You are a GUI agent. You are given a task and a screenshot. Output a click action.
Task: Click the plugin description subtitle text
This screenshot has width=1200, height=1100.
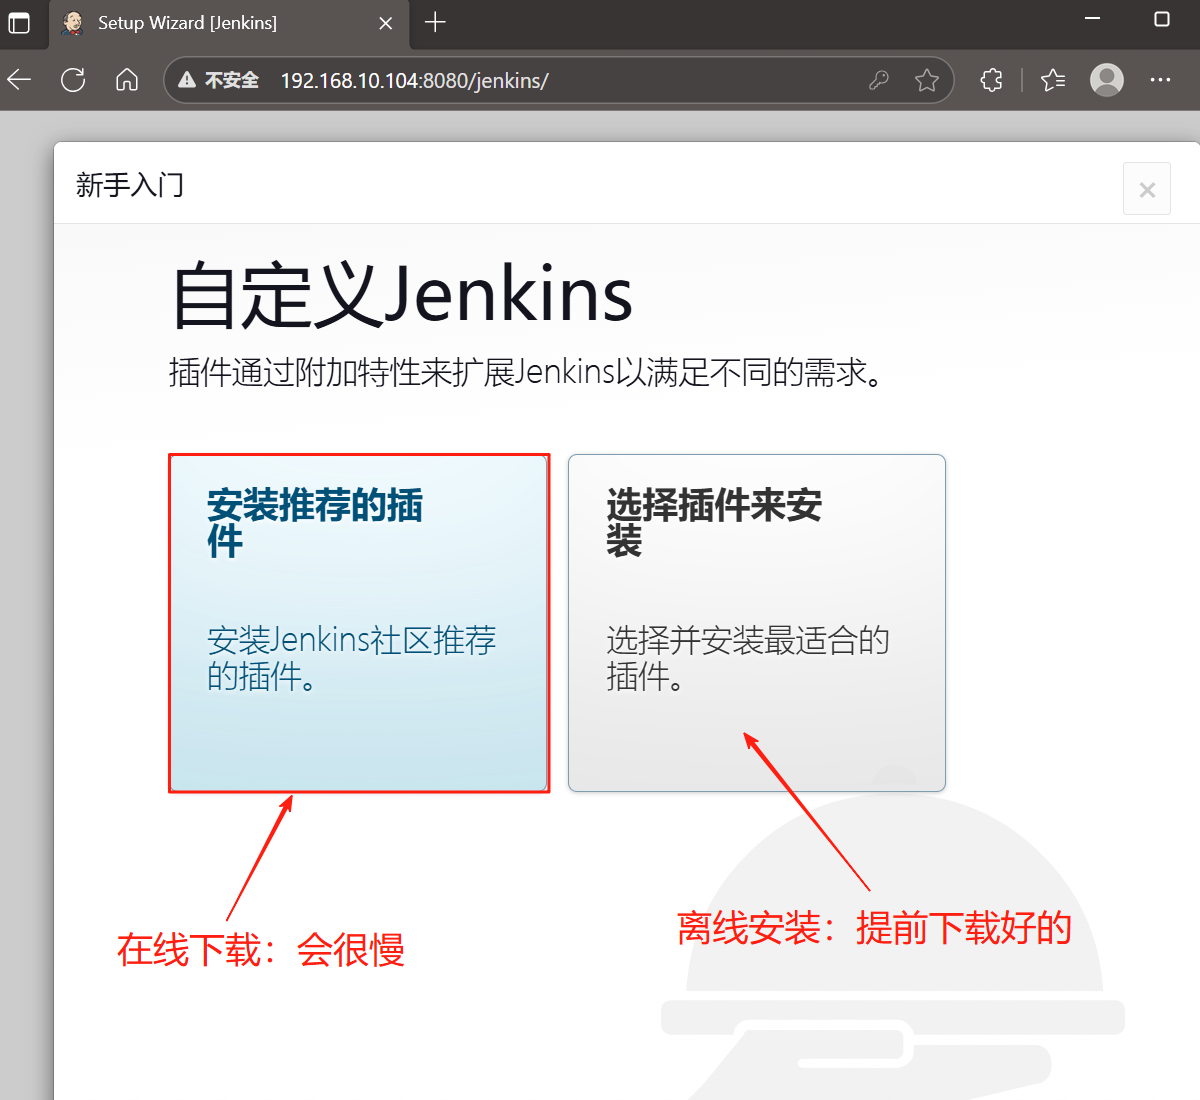526,373
